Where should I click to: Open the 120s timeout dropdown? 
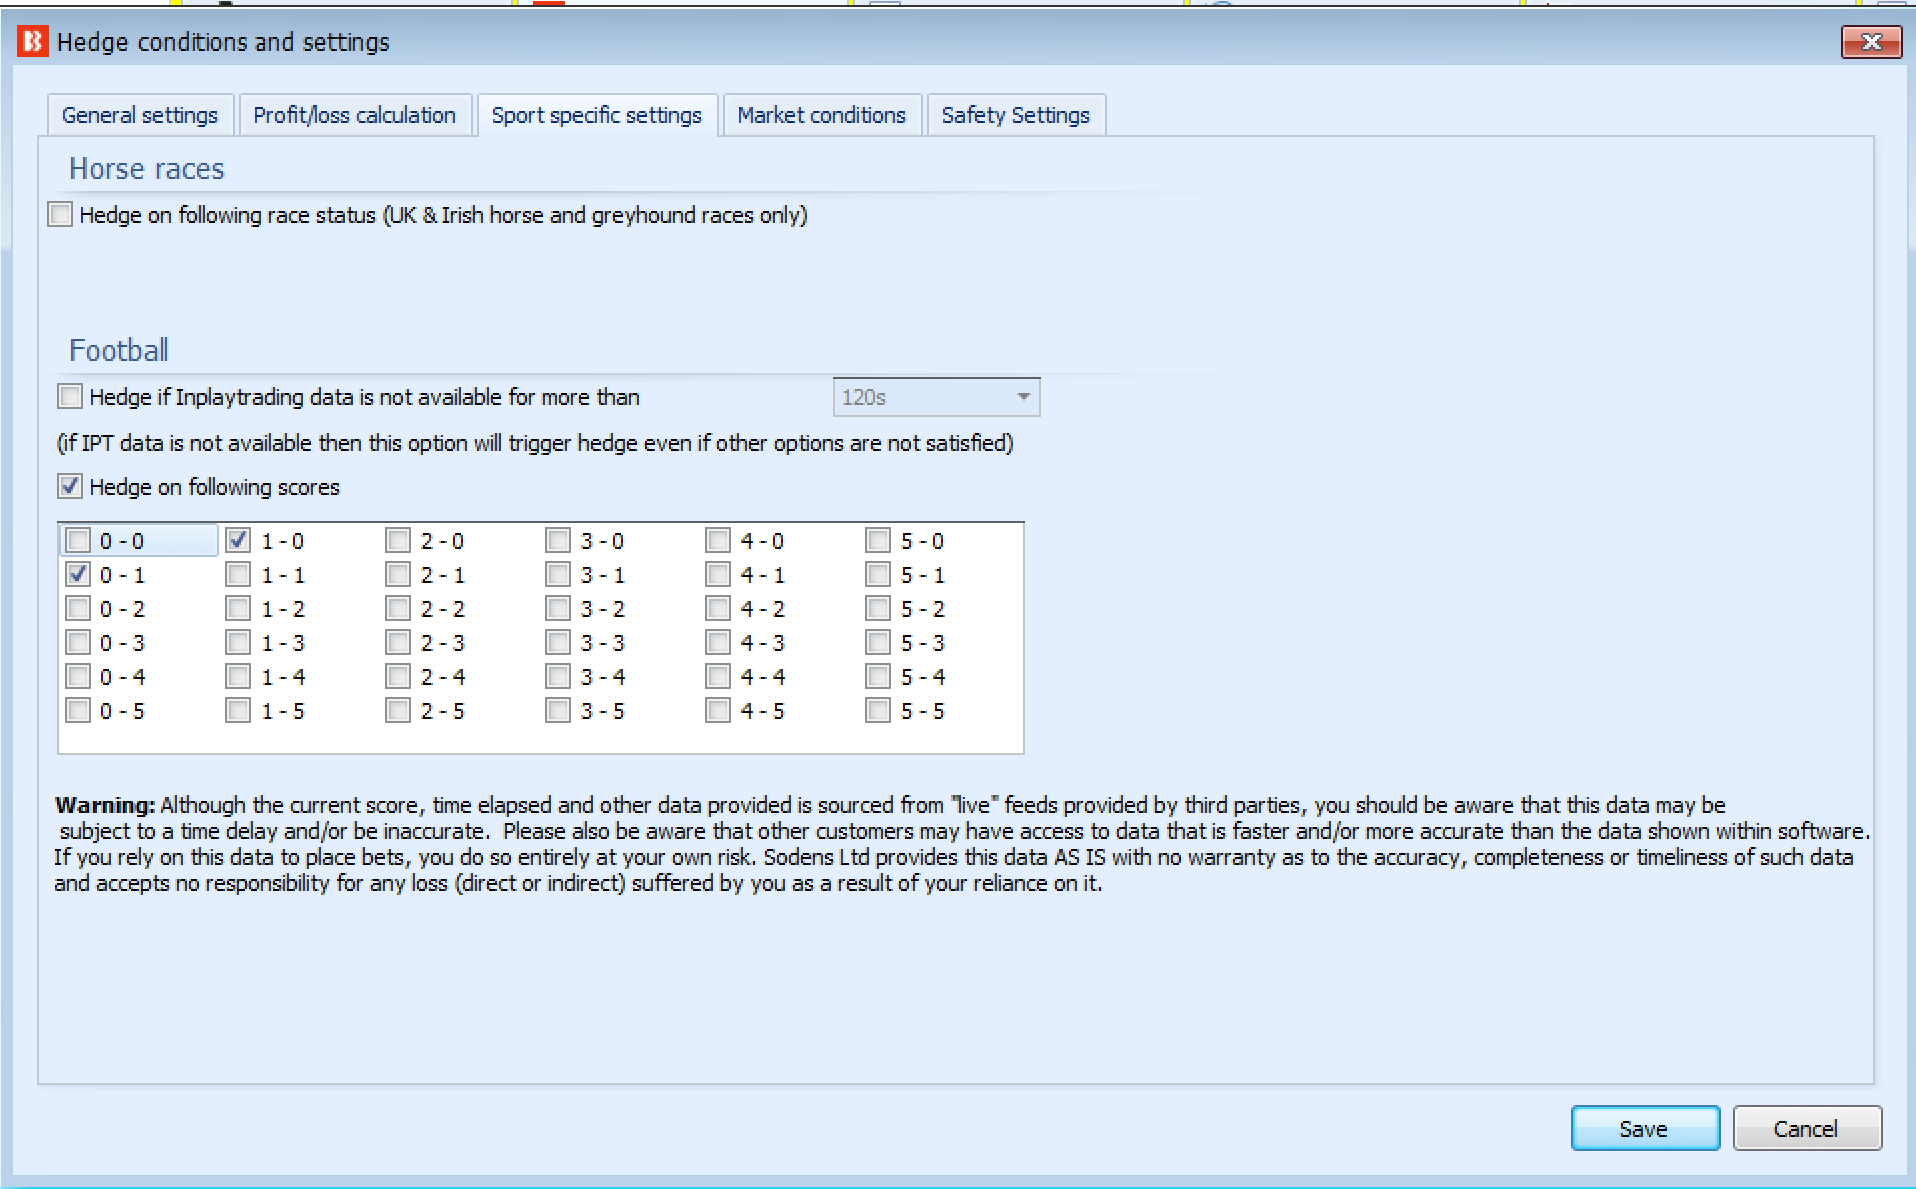click(x=1022, y=396)
